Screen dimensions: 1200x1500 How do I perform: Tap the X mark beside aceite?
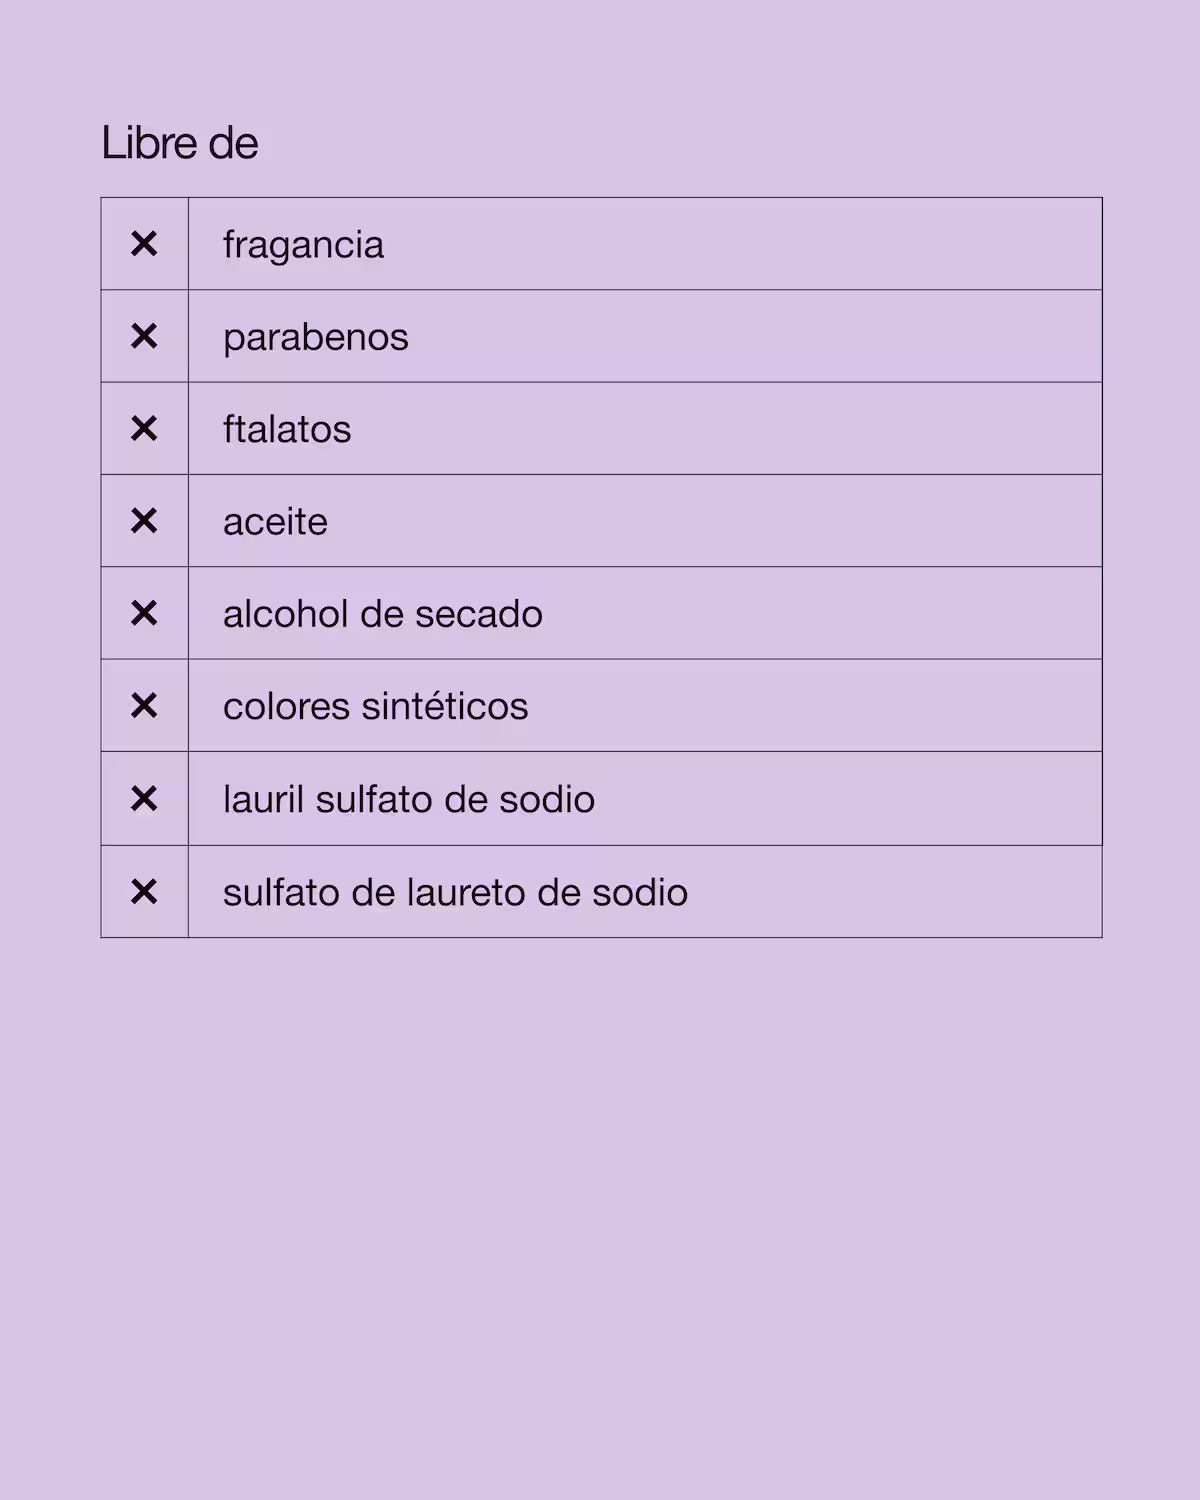tap(144, 521)
